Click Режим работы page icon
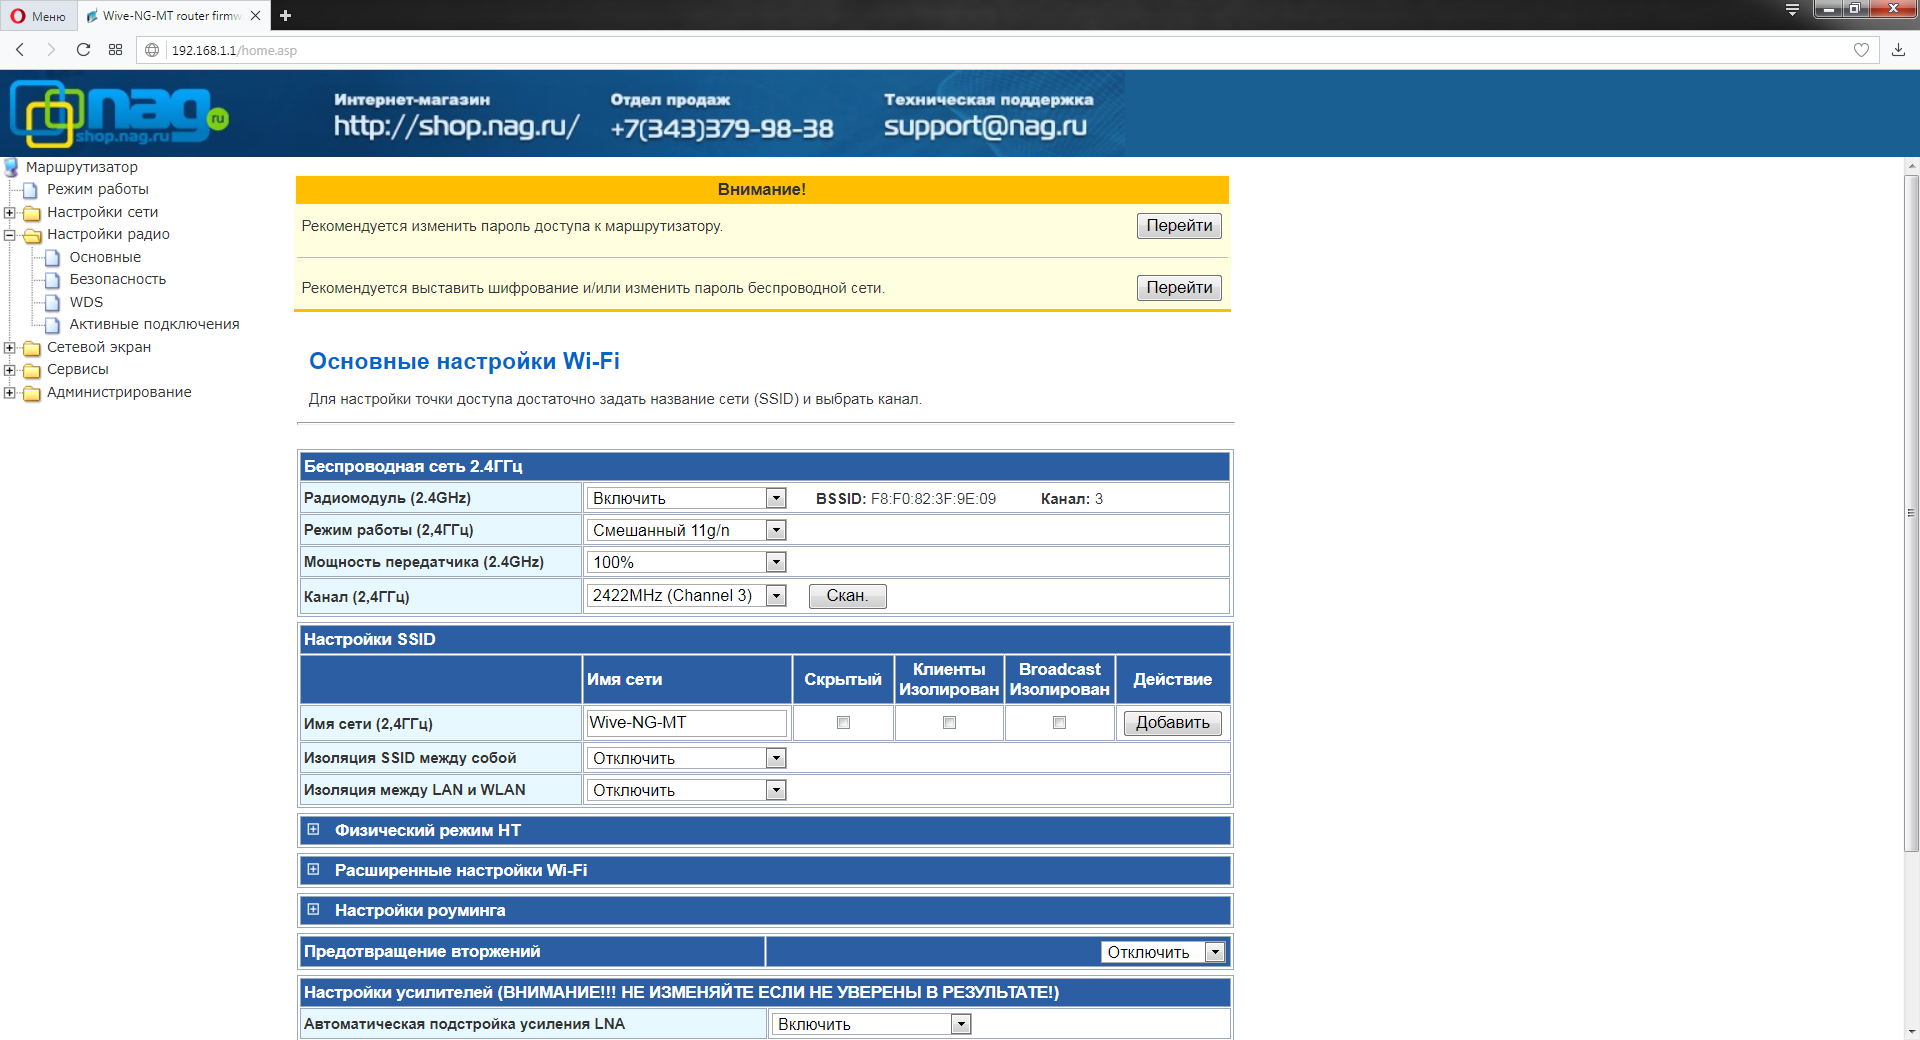1920x1040 pixels. tap(31, 190)
